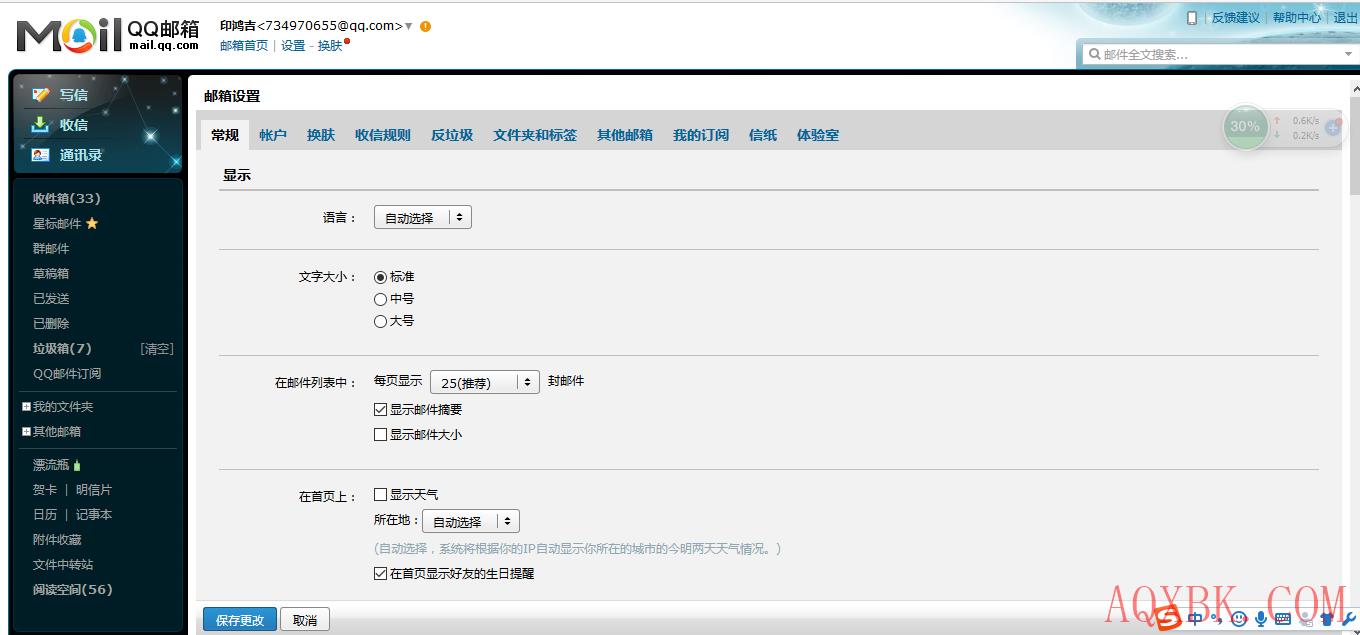
Task: Click the Sogou S input method logo
Action: coord(1168,620)
